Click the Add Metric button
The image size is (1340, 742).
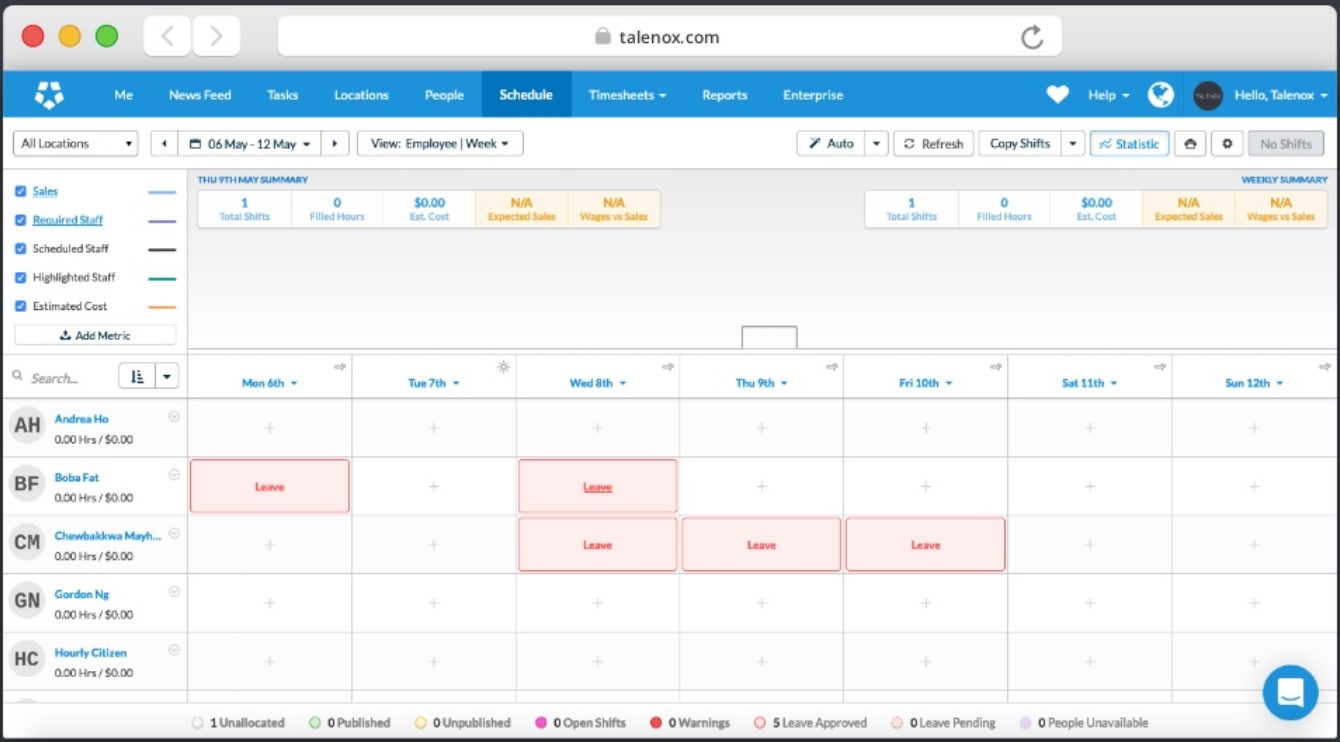95,335
